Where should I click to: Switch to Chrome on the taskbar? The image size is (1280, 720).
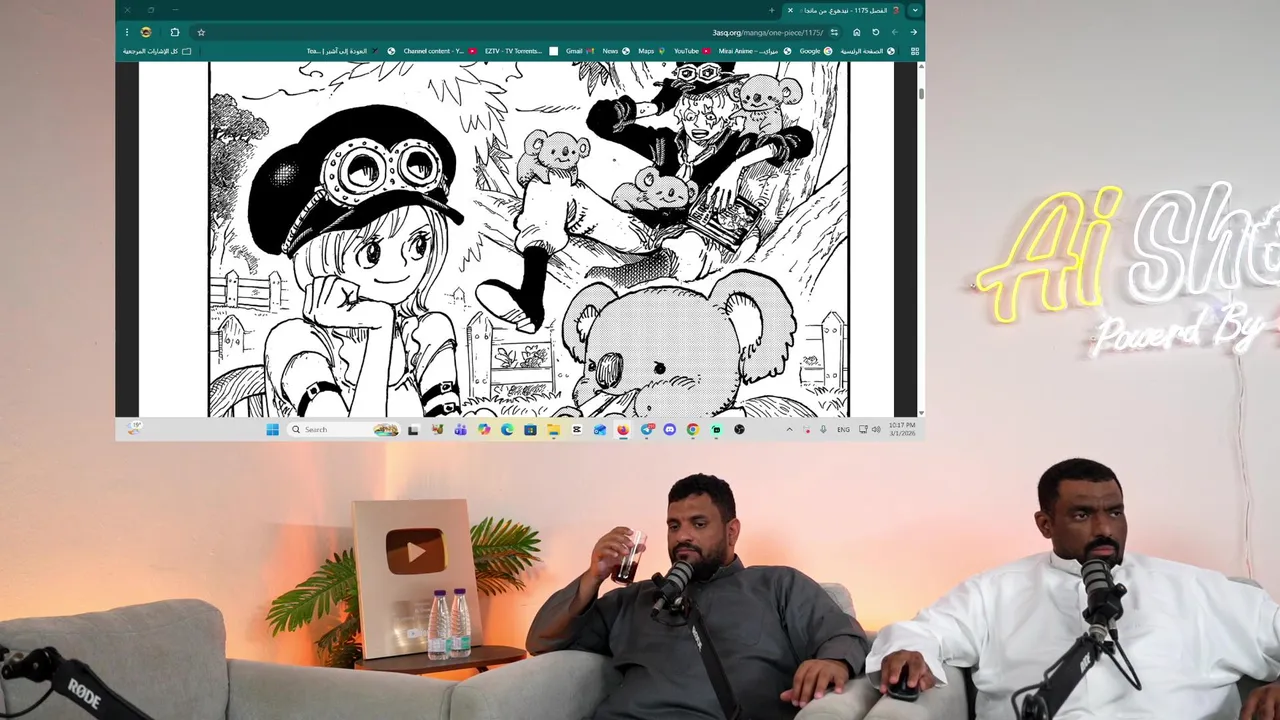click(692, 429)
